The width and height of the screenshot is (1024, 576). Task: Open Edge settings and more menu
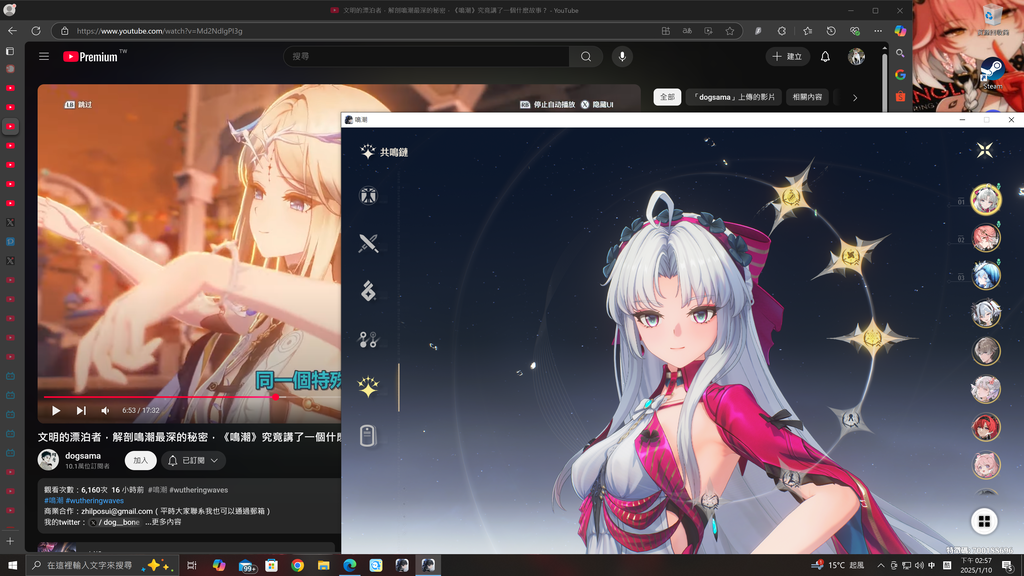(x=878, y=31)
